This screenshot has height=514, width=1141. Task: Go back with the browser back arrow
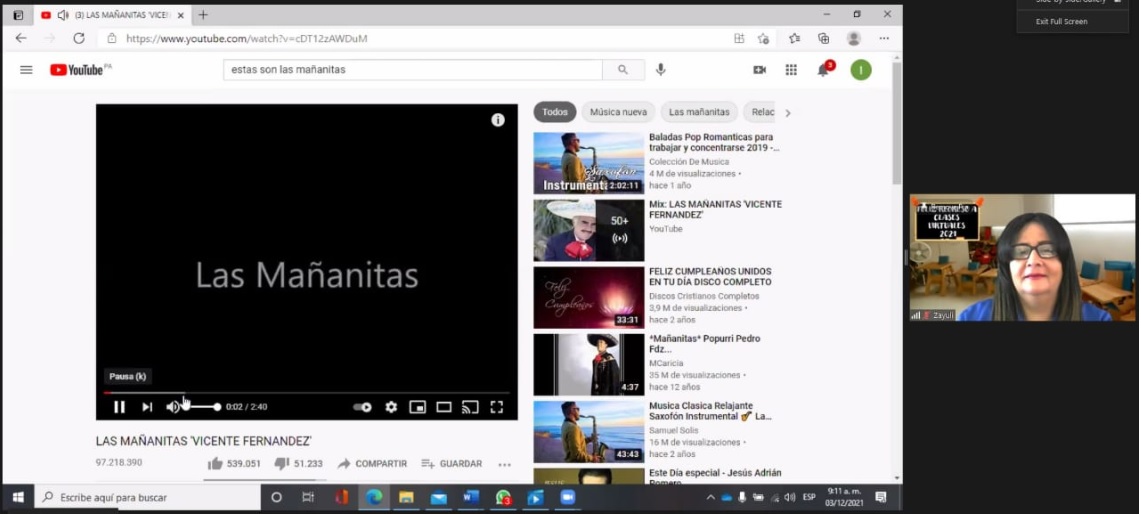tap(21, 39)
